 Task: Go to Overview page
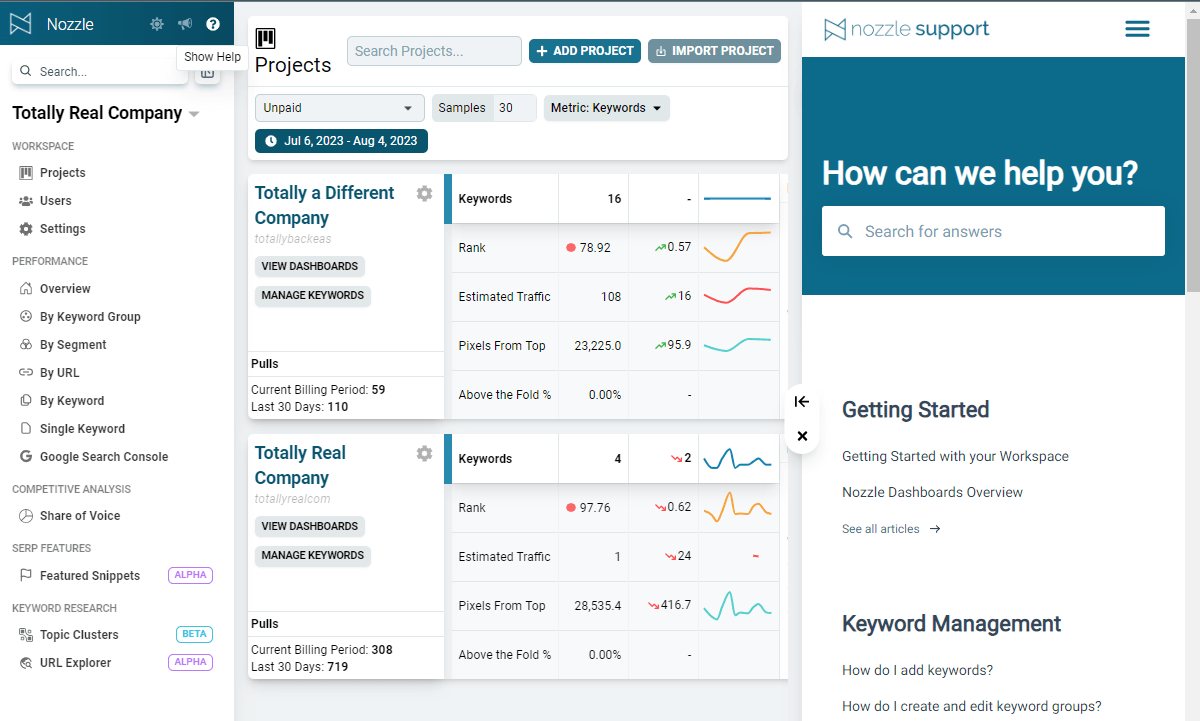point(65,289)
